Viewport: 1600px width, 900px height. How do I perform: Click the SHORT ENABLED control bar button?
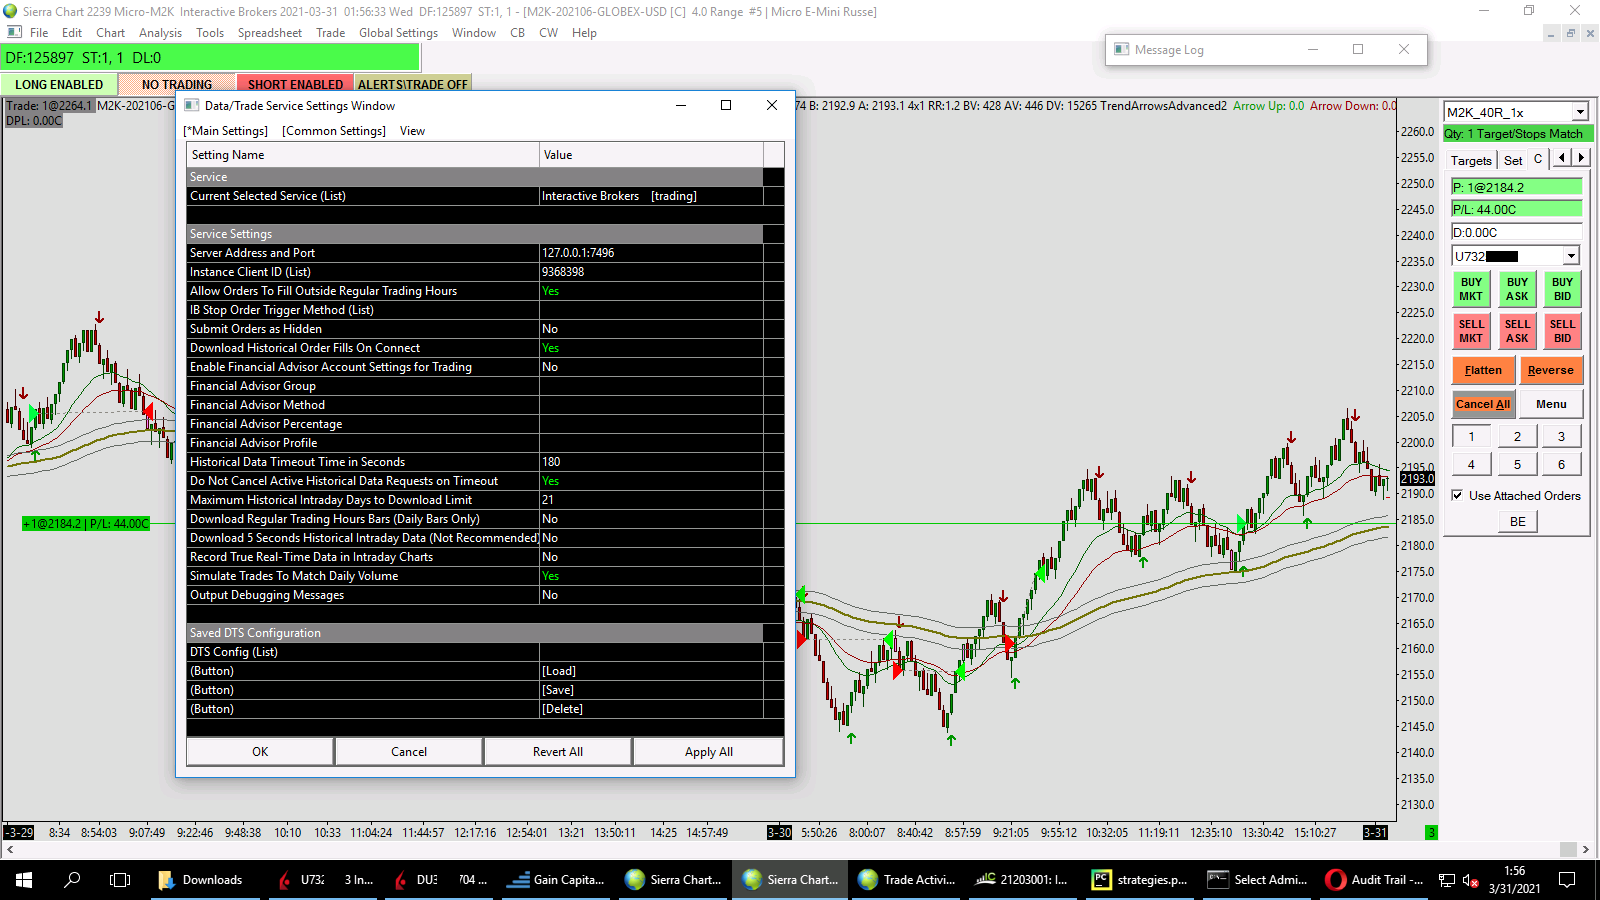point(295,84)
